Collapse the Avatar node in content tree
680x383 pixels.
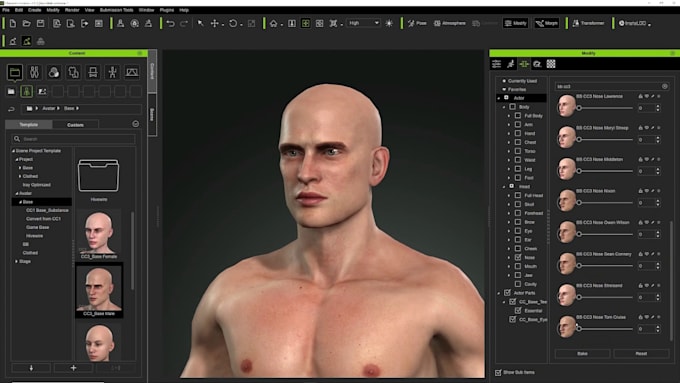16,193
